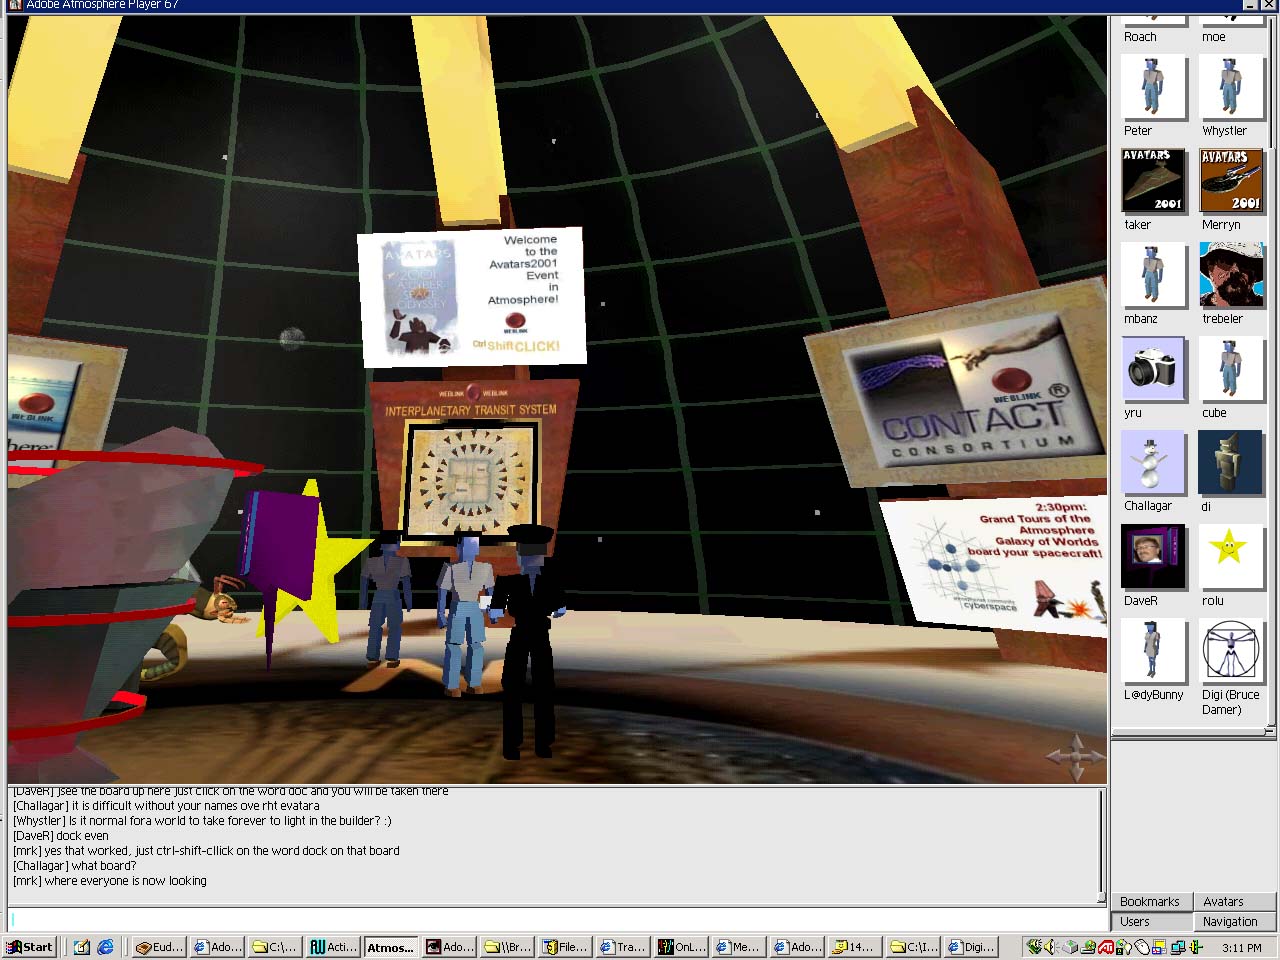Screen dimensions: 1280x960
Task: Click trebeler's portrait avatar
Action: point(1231,275)
